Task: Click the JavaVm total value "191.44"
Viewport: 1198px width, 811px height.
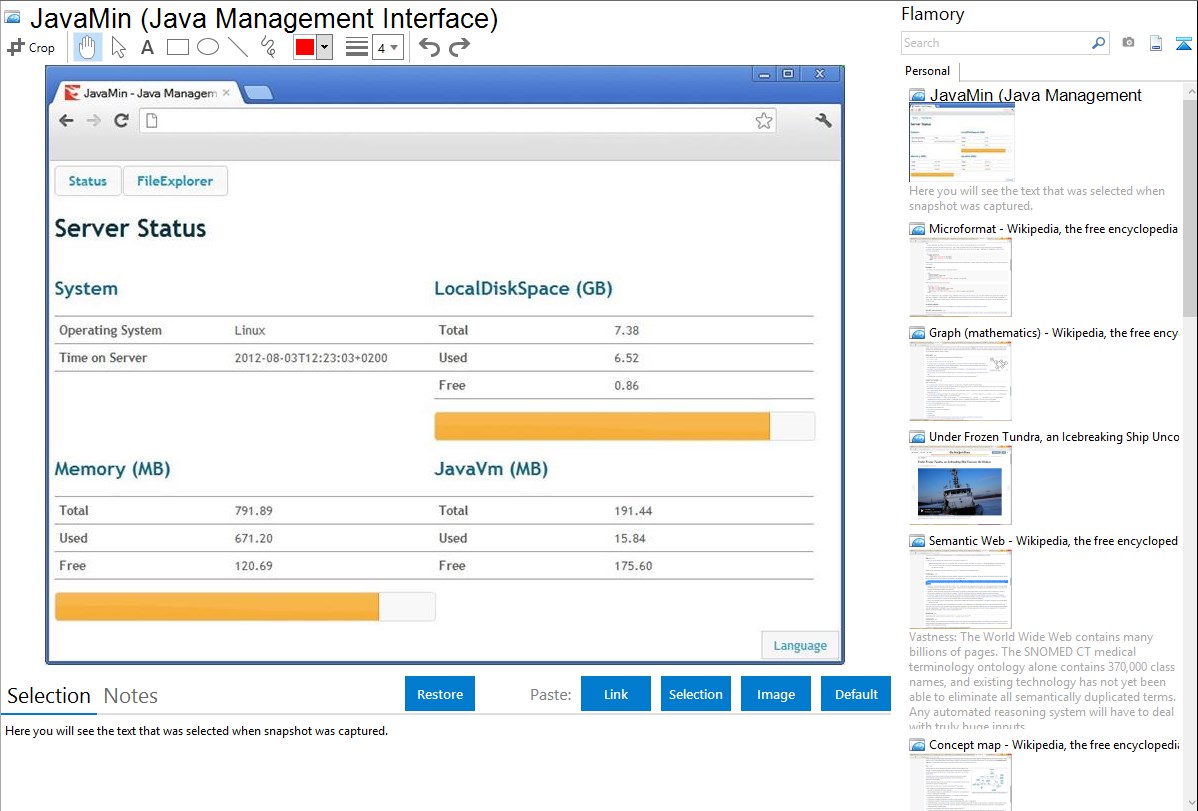Action: pyautogui.click(x=633, y=511)
